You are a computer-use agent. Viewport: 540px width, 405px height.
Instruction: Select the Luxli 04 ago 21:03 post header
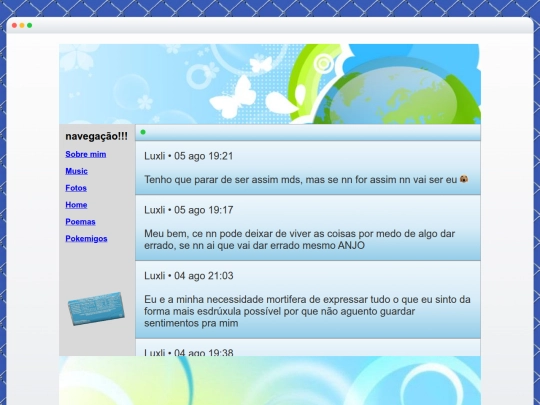point(189,276)
